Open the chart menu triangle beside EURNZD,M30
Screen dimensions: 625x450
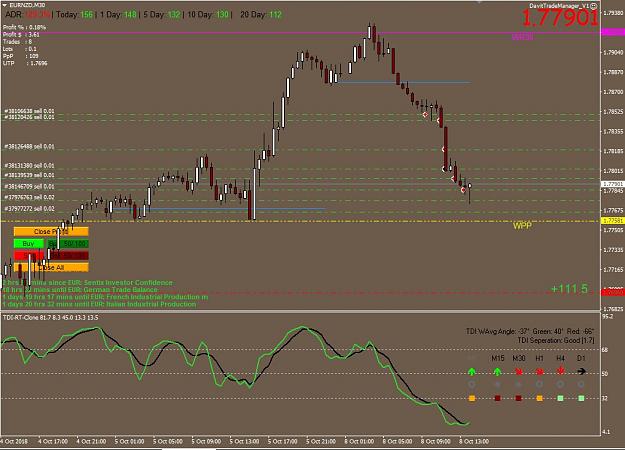pyautogui.click(x=4, y=5)
